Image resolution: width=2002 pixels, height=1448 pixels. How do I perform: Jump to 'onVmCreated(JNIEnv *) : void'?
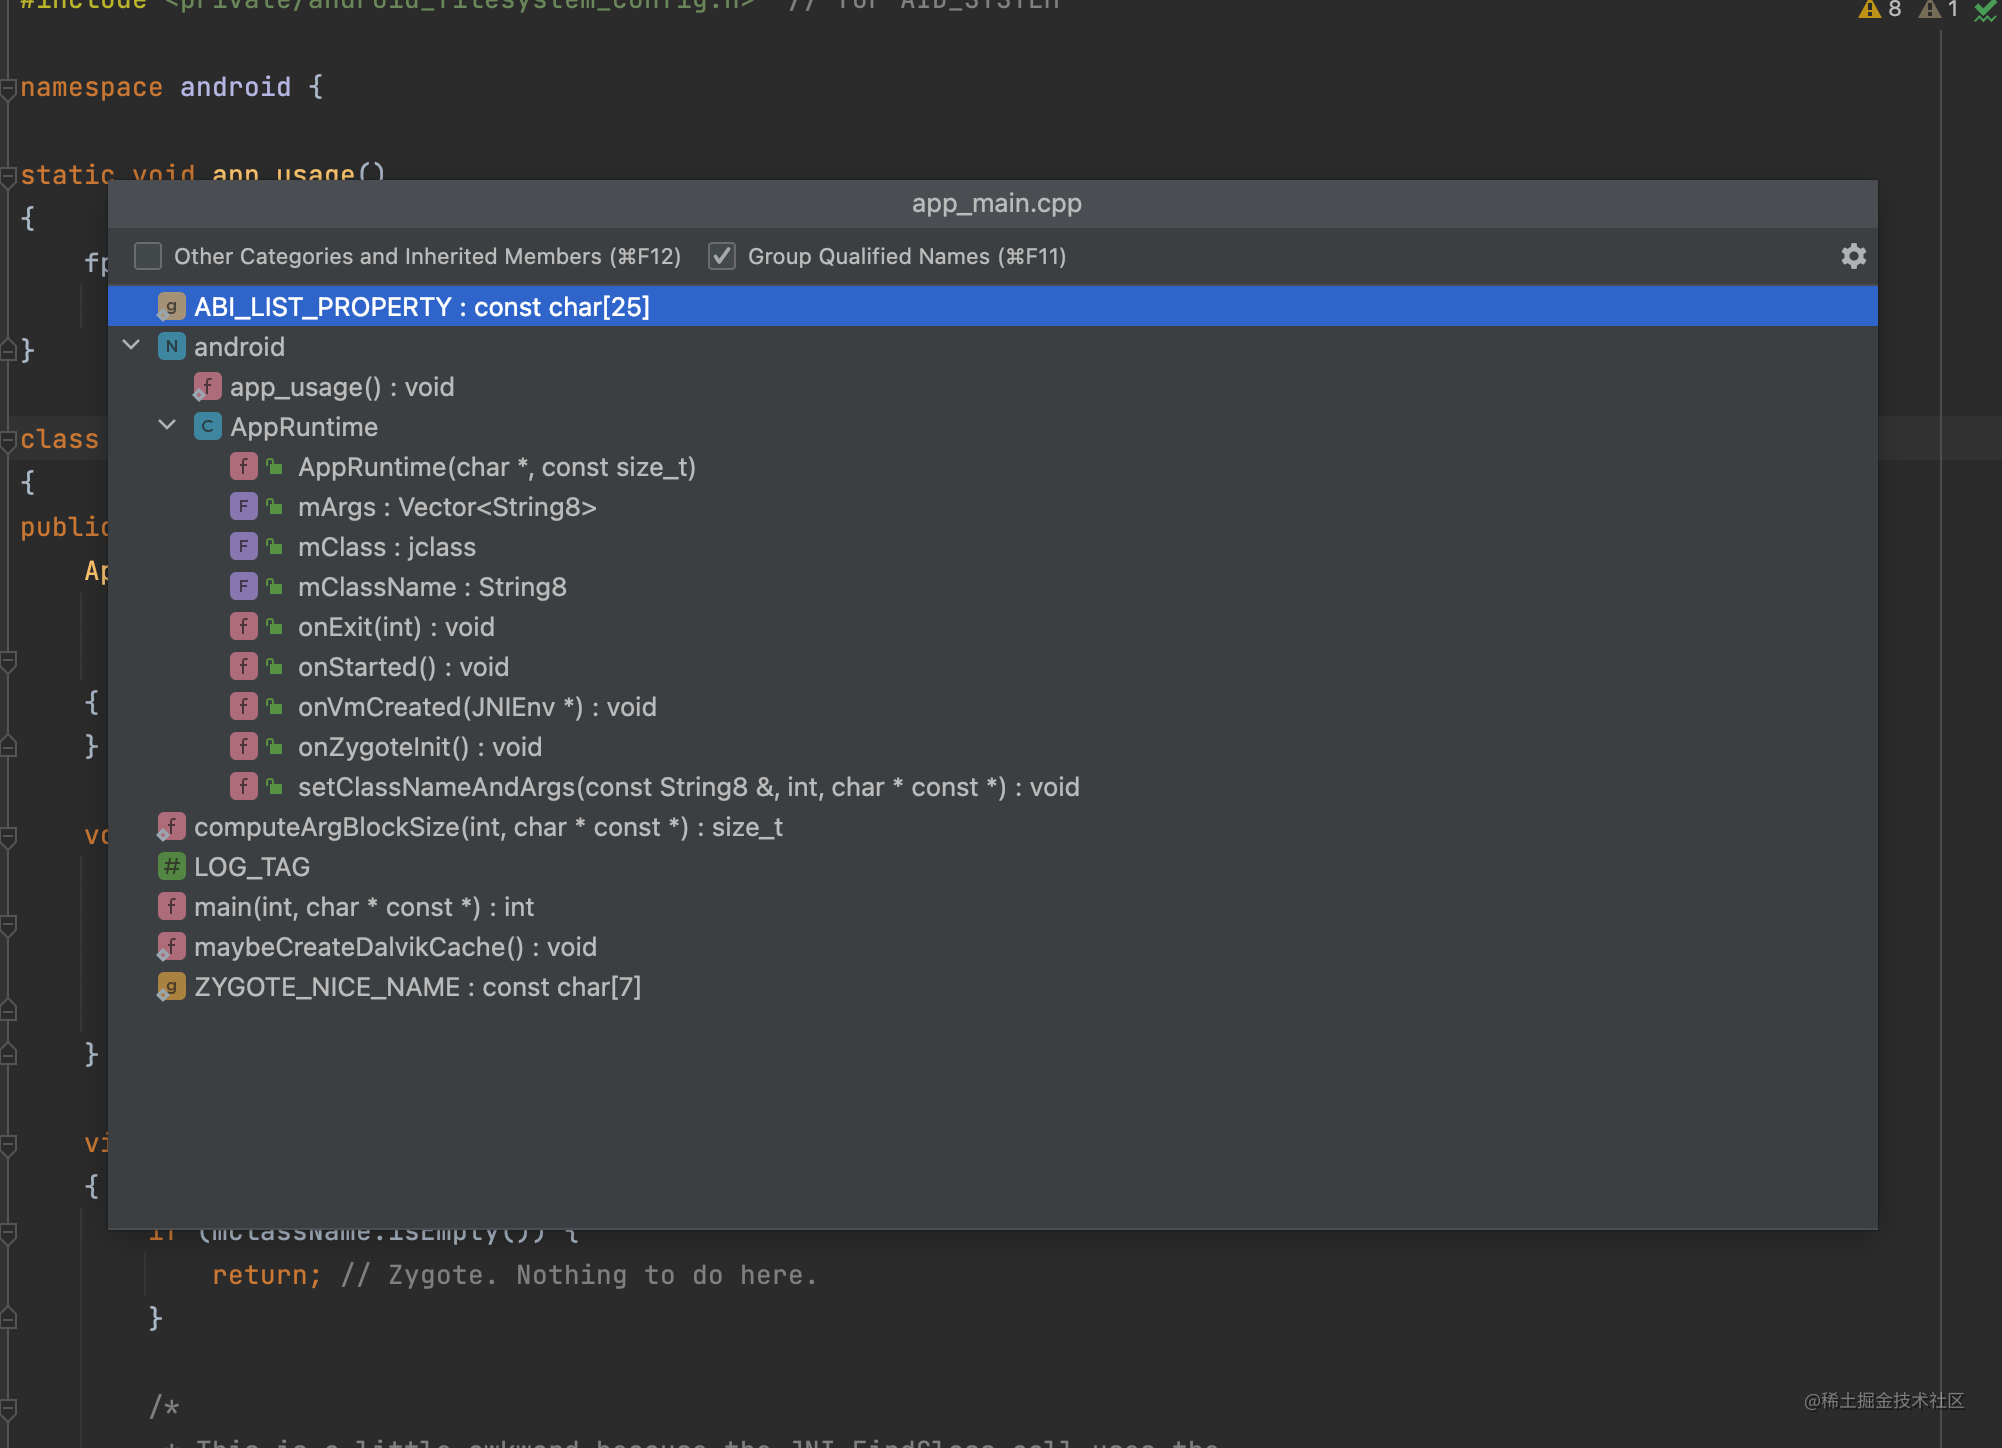(x=992, y=707)
